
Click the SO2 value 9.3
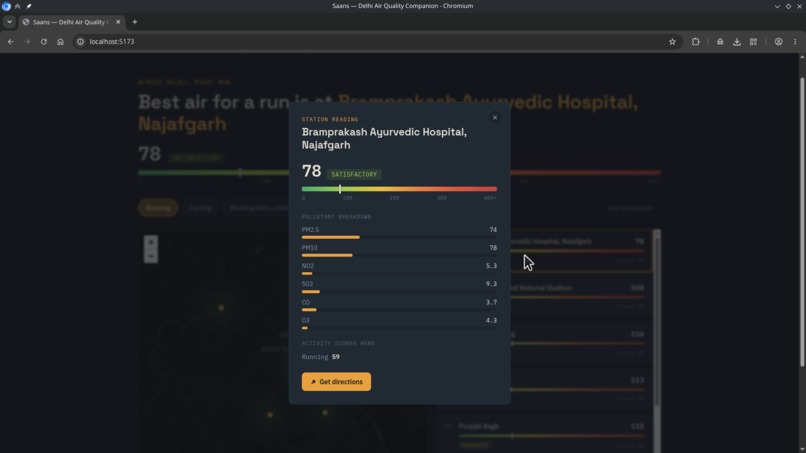[x=491, y=284]
